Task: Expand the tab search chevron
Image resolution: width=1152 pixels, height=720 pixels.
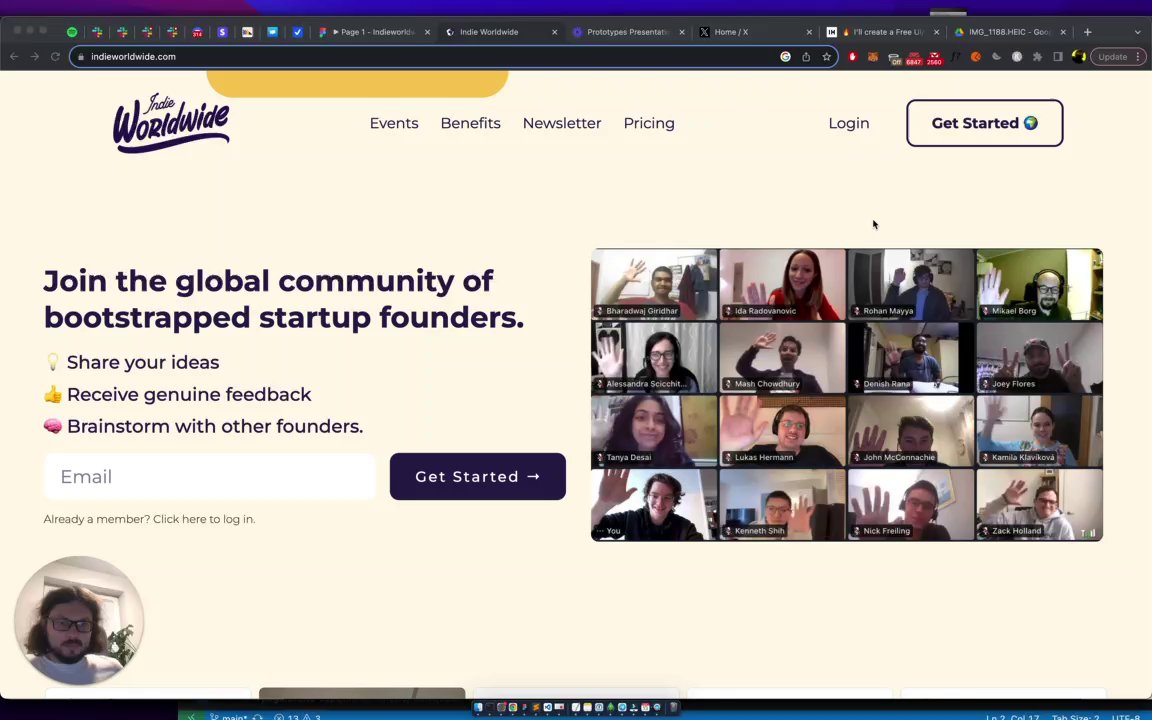Action: (1138, 32)
